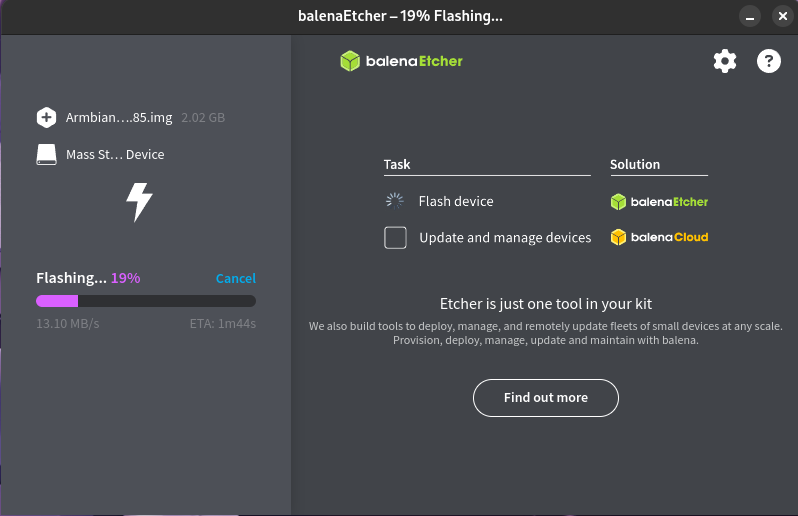Screen dimensions: 798x516
Task: Select the Armbian image file name
Action: [x=119, y=117]
